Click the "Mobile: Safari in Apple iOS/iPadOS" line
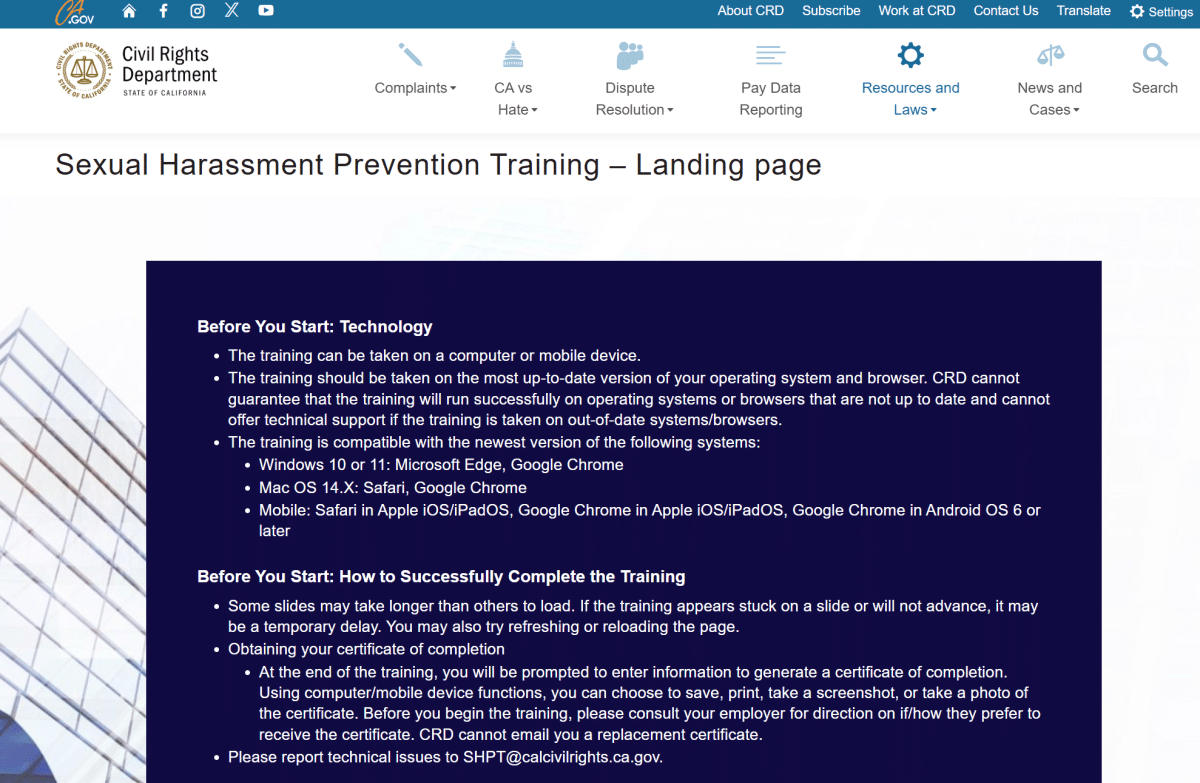1200x783 pixels. (650, 521)
